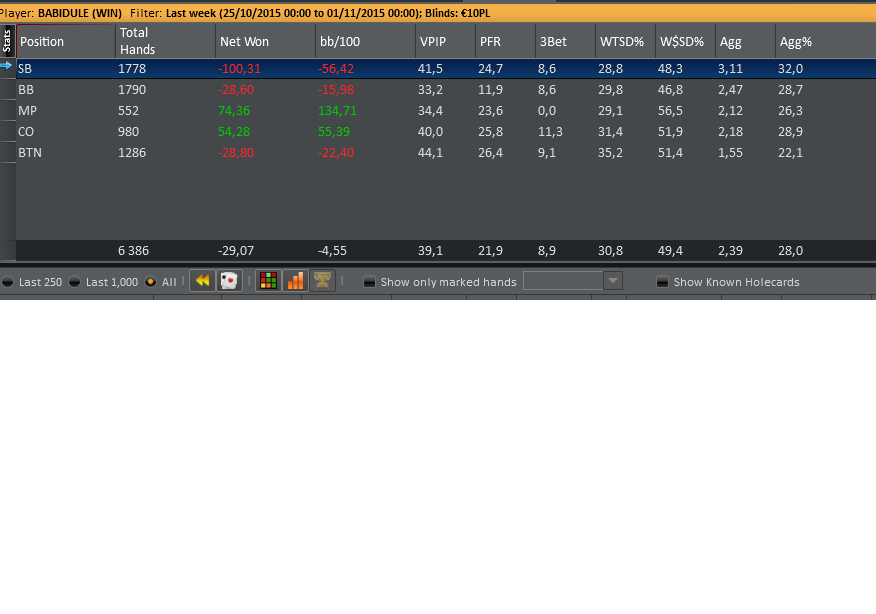Click MP bb/100 value 134,71
Image resolution: width=876 pixels, height=614 pixels.
(337, 111)
